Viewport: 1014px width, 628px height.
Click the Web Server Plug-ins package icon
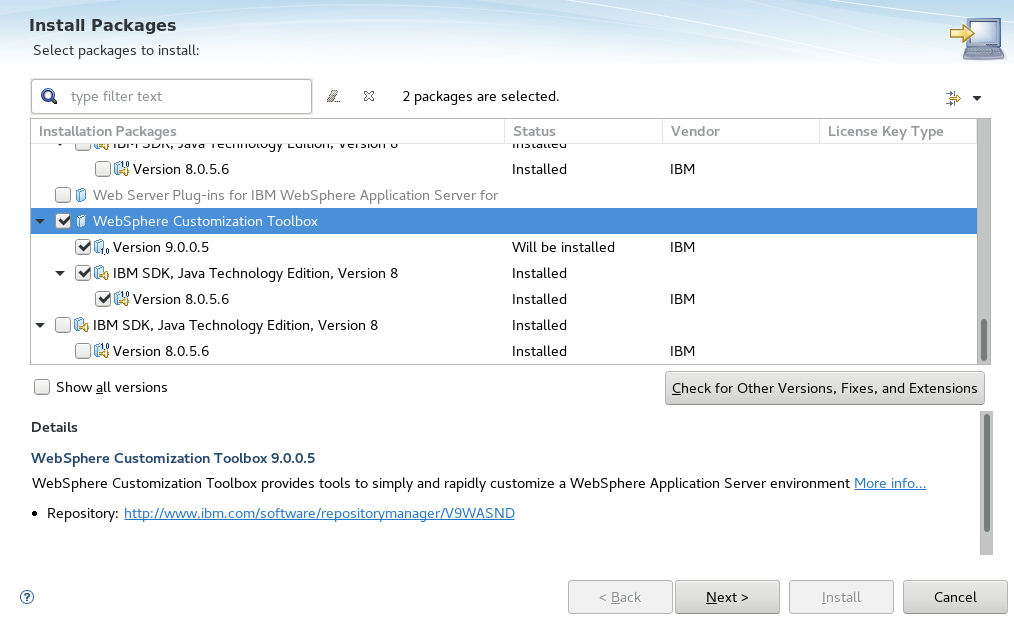click(81, 195)
